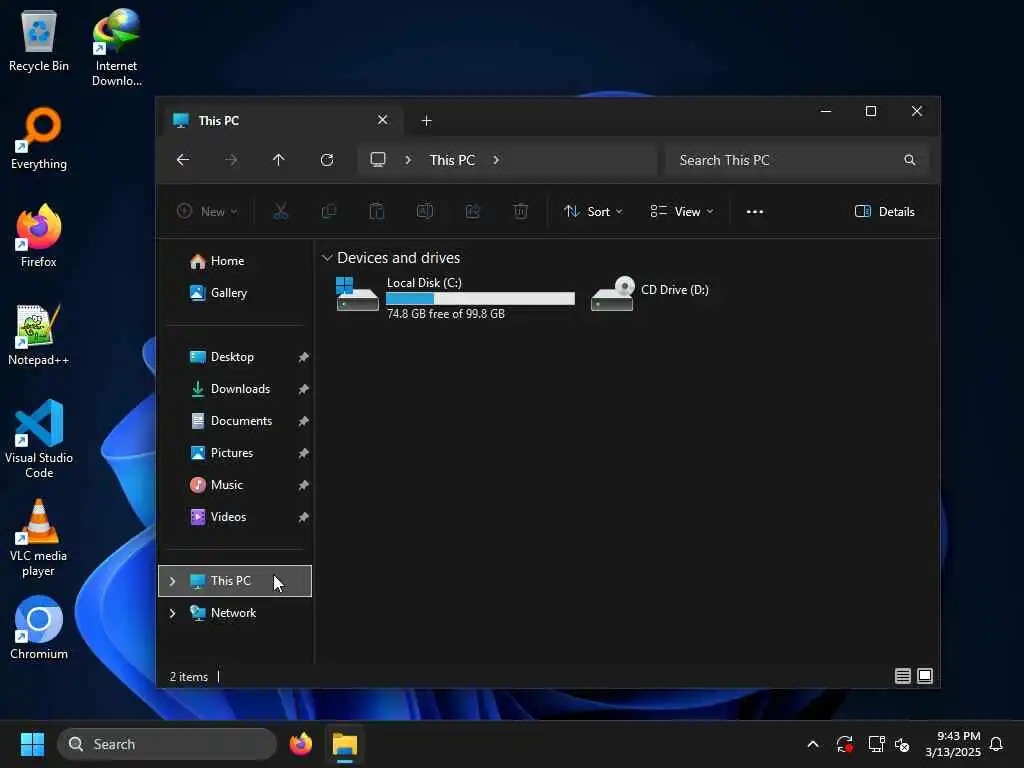Open the clock and date flyout
This screenshot has width=1024, height=768.
tap(952, 744)
